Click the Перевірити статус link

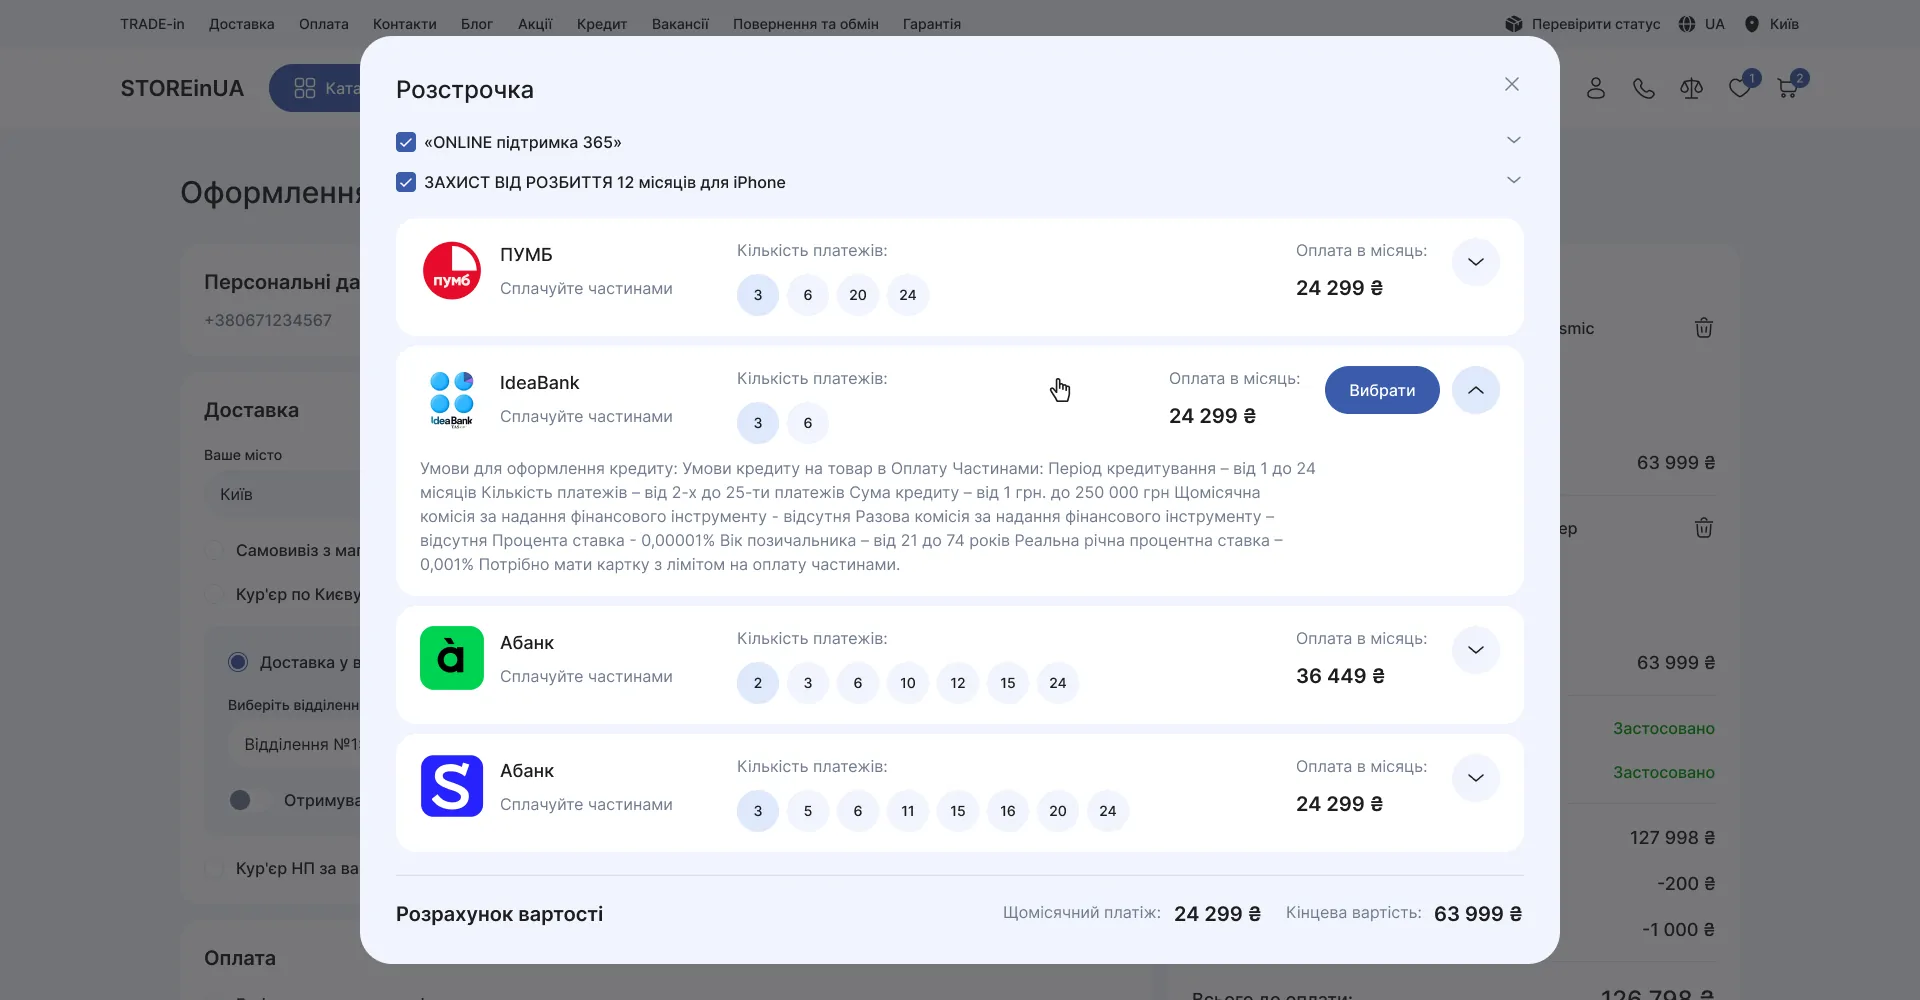1583,24
